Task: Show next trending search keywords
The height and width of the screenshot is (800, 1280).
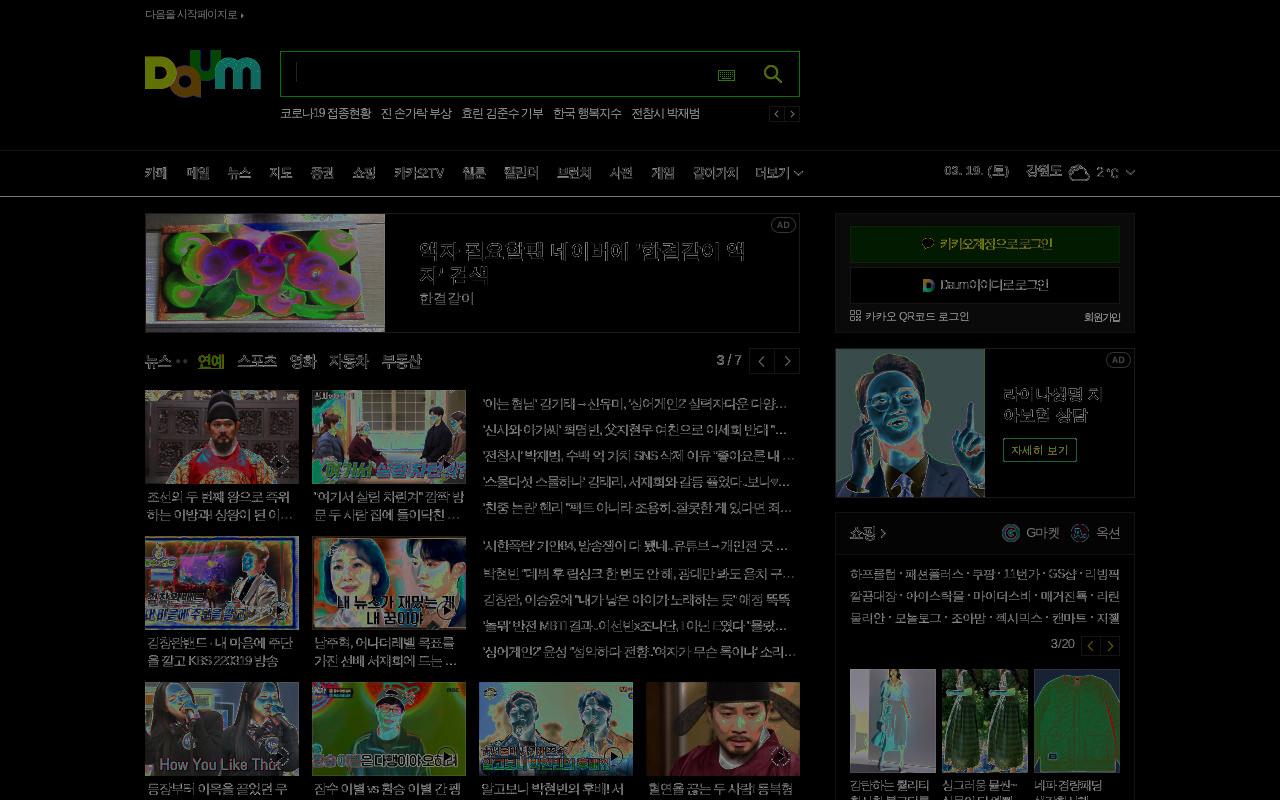Action: (792, 114)
